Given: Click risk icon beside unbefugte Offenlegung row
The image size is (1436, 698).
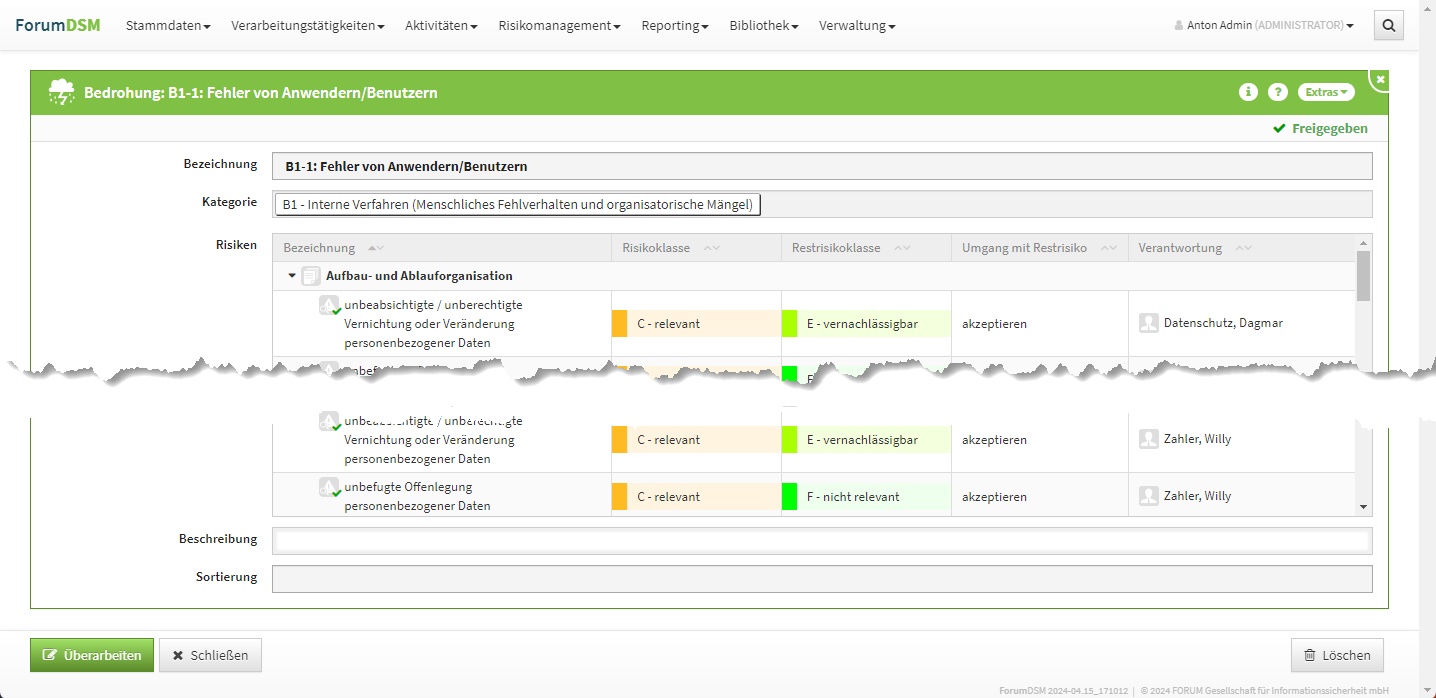Looking at the screenshot, I should [328, 488].
